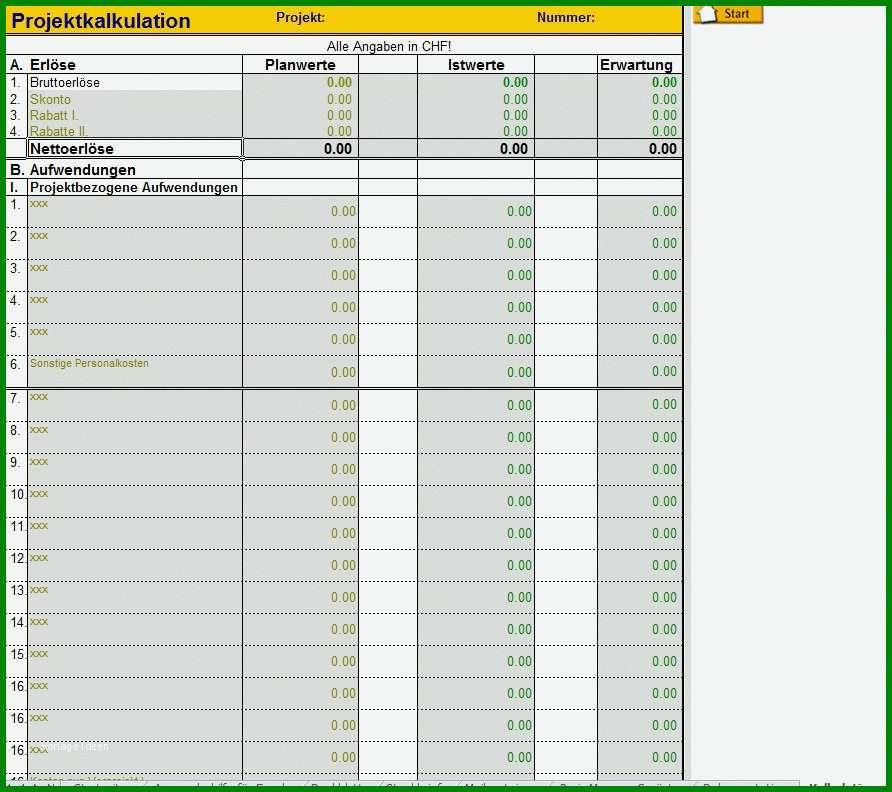892x792 pixels.
Task: Select the 'Rabatt I.' label cell
Action: click(x=135, y=115)
